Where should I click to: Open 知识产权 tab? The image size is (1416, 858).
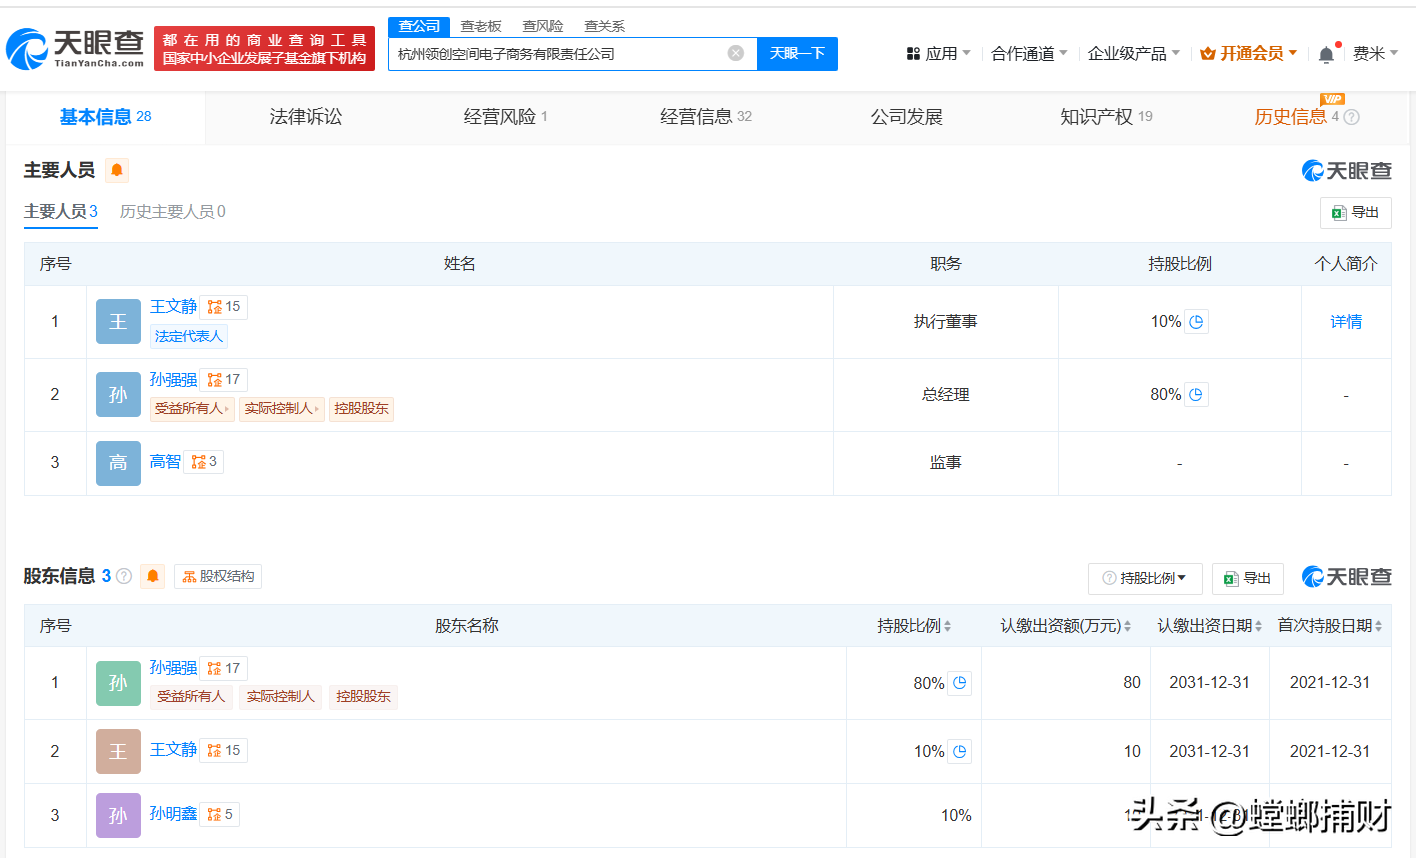1106,117
